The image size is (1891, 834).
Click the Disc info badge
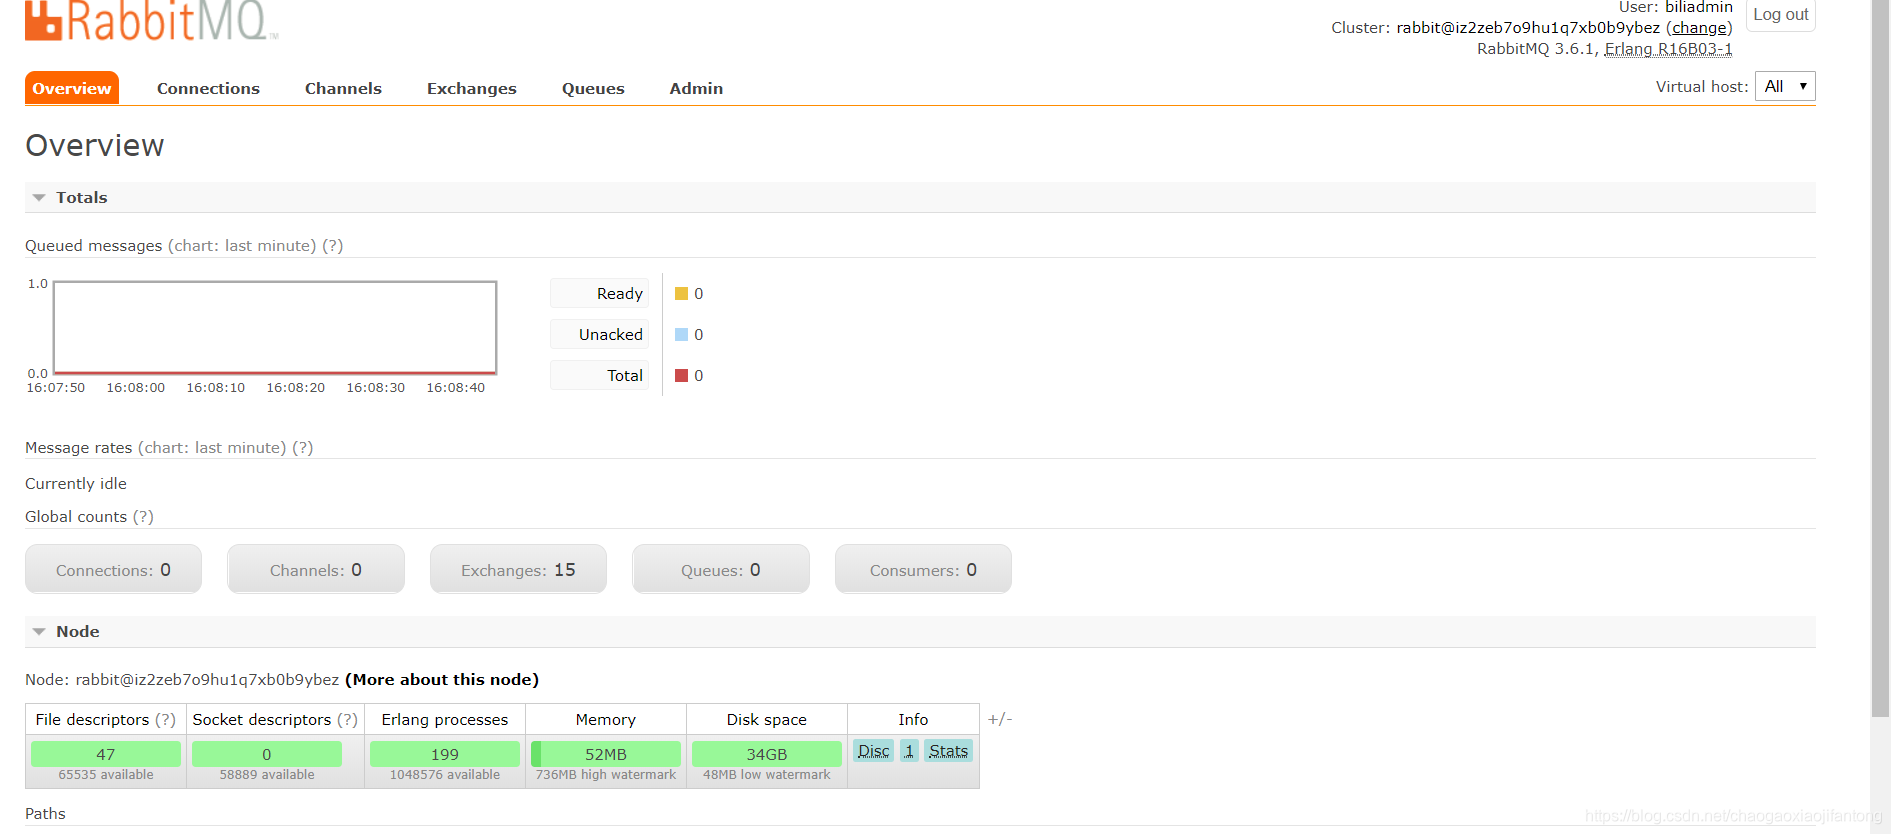(x=873, y=751)
